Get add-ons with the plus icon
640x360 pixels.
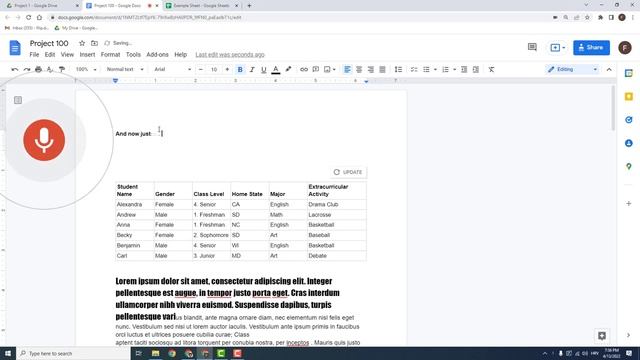tap(629, 203)
